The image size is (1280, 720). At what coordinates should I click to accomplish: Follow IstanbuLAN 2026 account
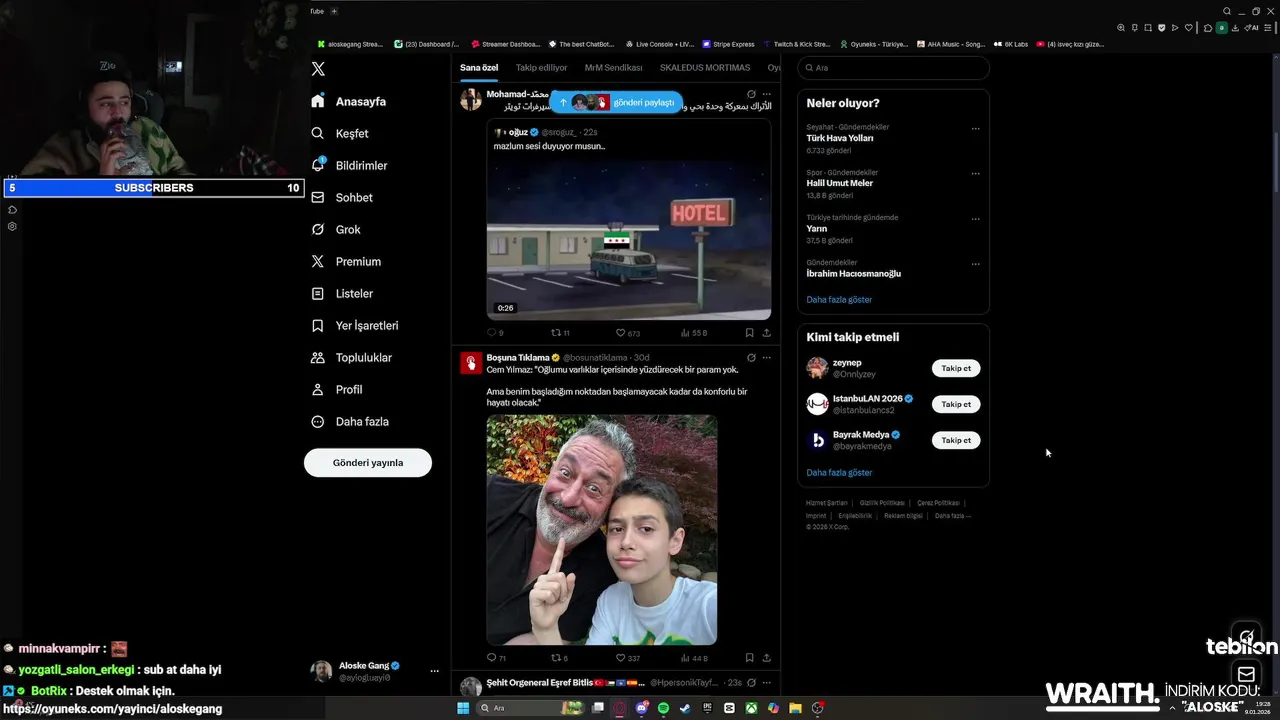pos(956,404)
